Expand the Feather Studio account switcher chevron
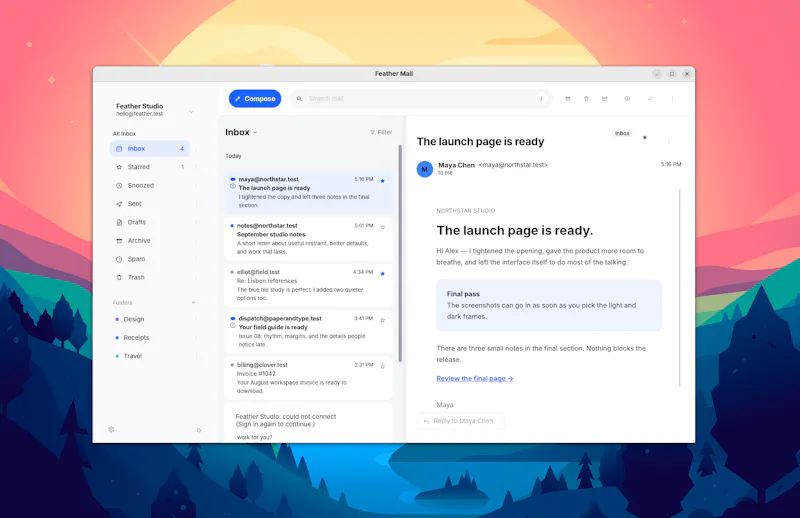The width and height of the screenshot is (800, 518). 191,112
